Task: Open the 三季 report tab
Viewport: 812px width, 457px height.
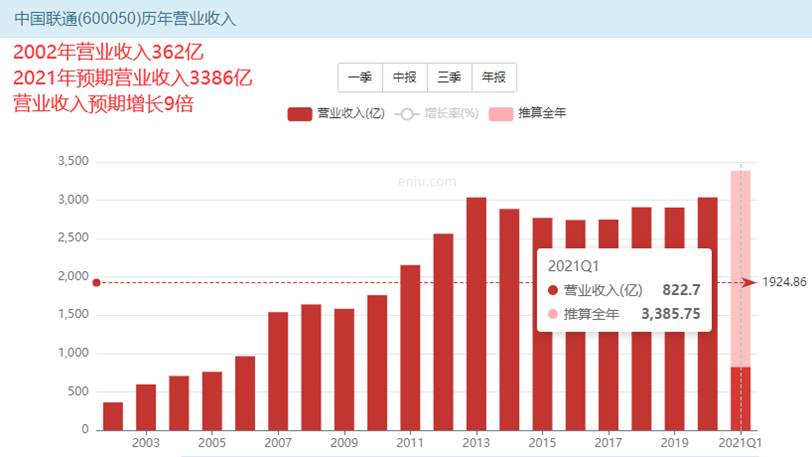Action: click(450, 78)
